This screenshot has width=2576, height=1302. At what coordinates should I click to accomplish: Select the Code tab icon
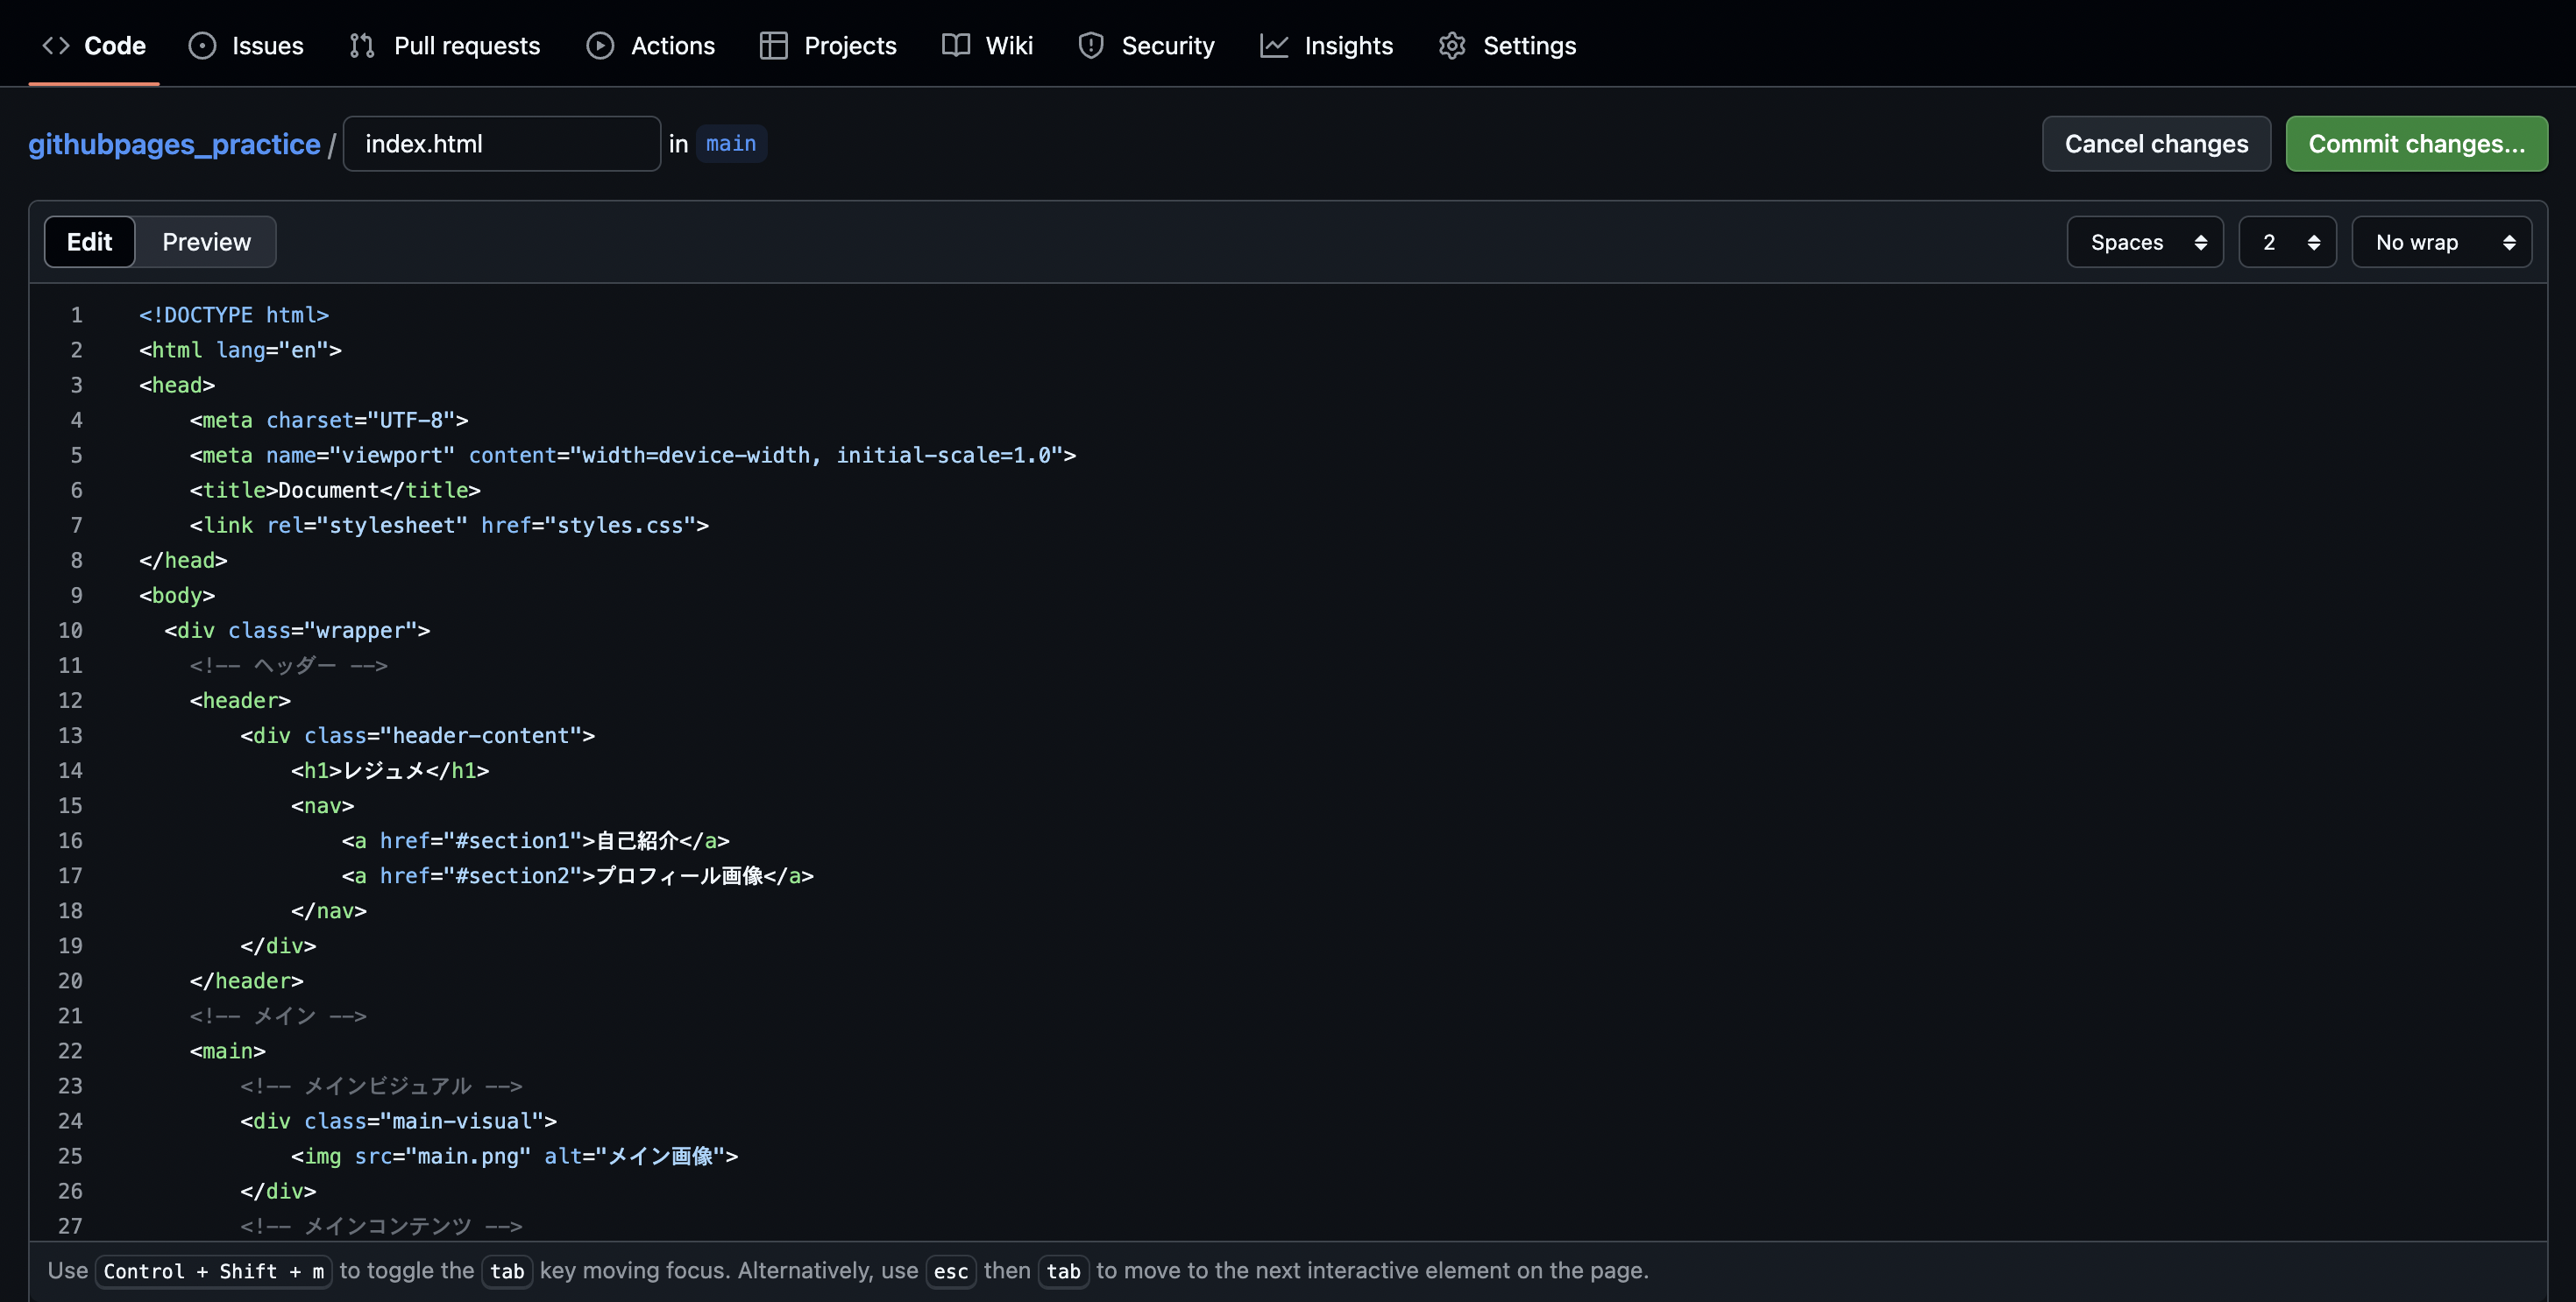56,45
